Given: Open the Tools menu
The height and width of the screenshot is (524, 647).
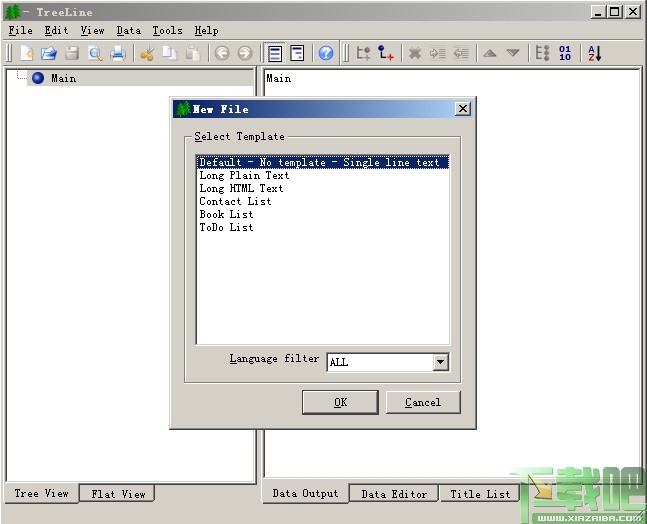Looking at the screenshot, I should pos(167,31).
